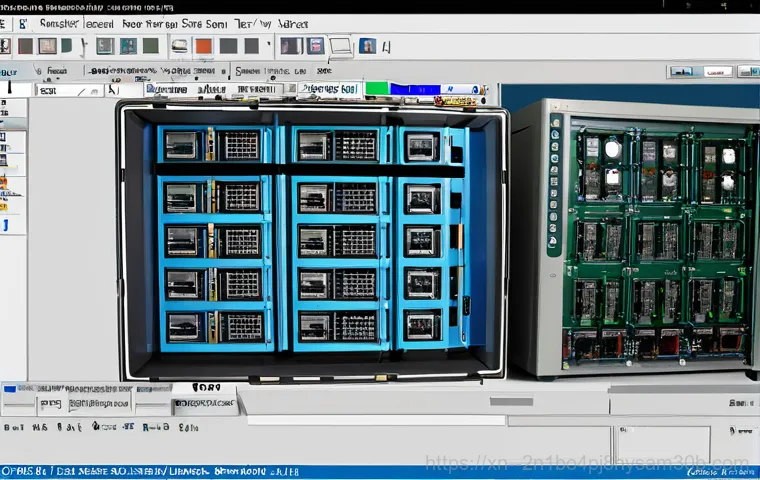
Task: Click the "scat" text input field
Action: coord(68,91)
